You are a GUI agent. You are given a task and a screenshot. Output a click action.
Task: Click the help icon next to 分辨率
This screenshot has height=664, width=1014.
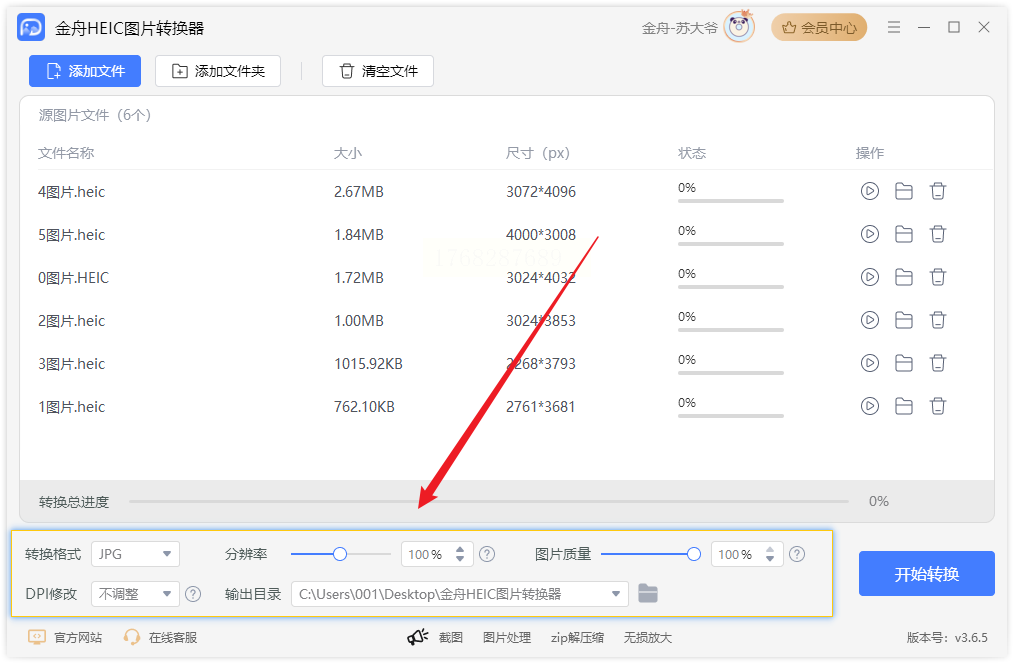pos(487,554)
